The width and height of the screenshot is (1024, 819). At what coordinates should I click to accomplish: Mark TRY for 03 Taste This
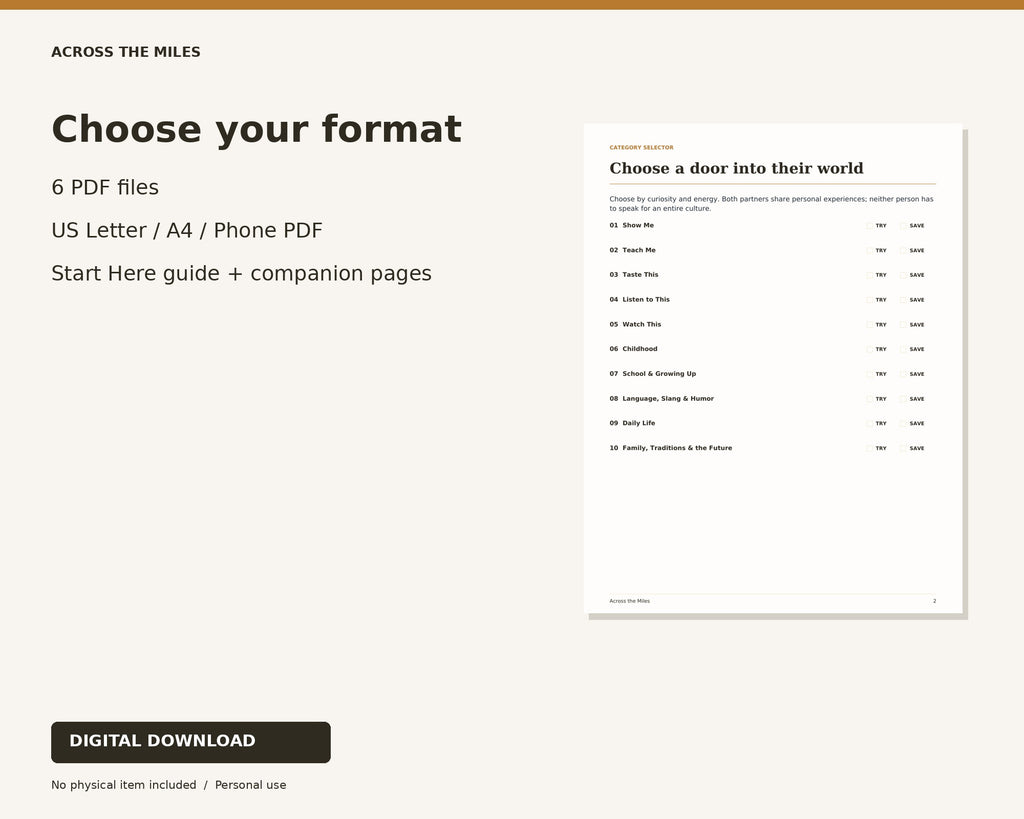pyautogui.click(x=870, y=275)
